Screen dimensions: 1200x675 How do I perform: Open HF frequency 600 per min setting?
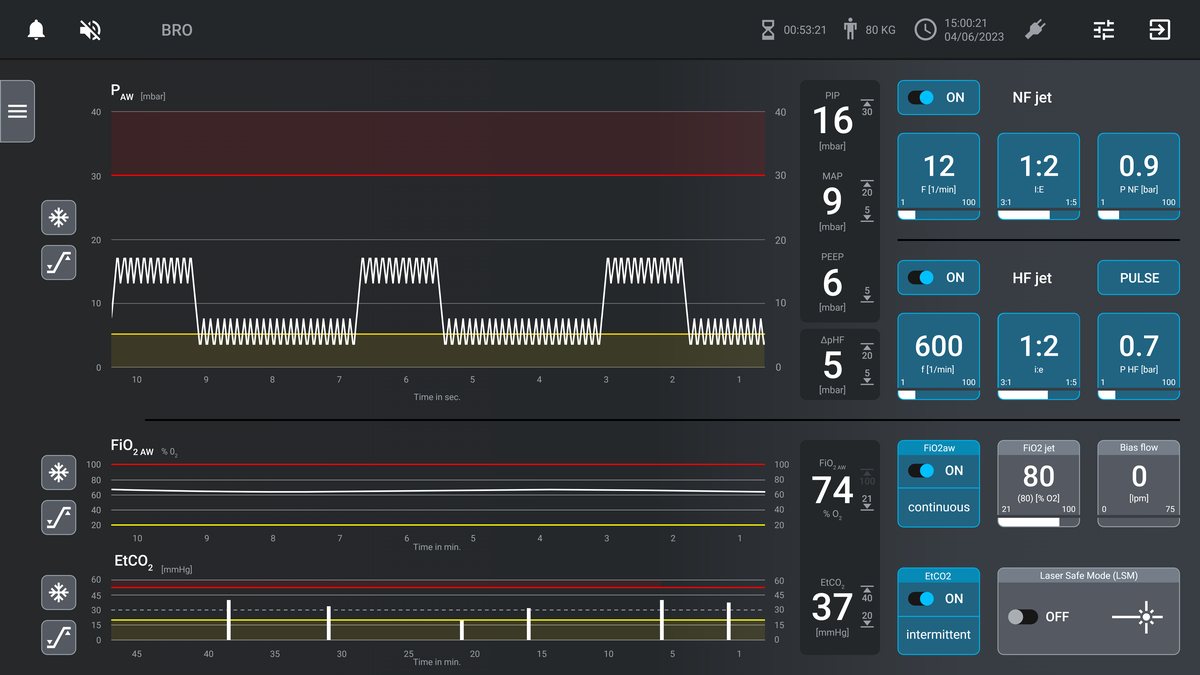[938, 356]
